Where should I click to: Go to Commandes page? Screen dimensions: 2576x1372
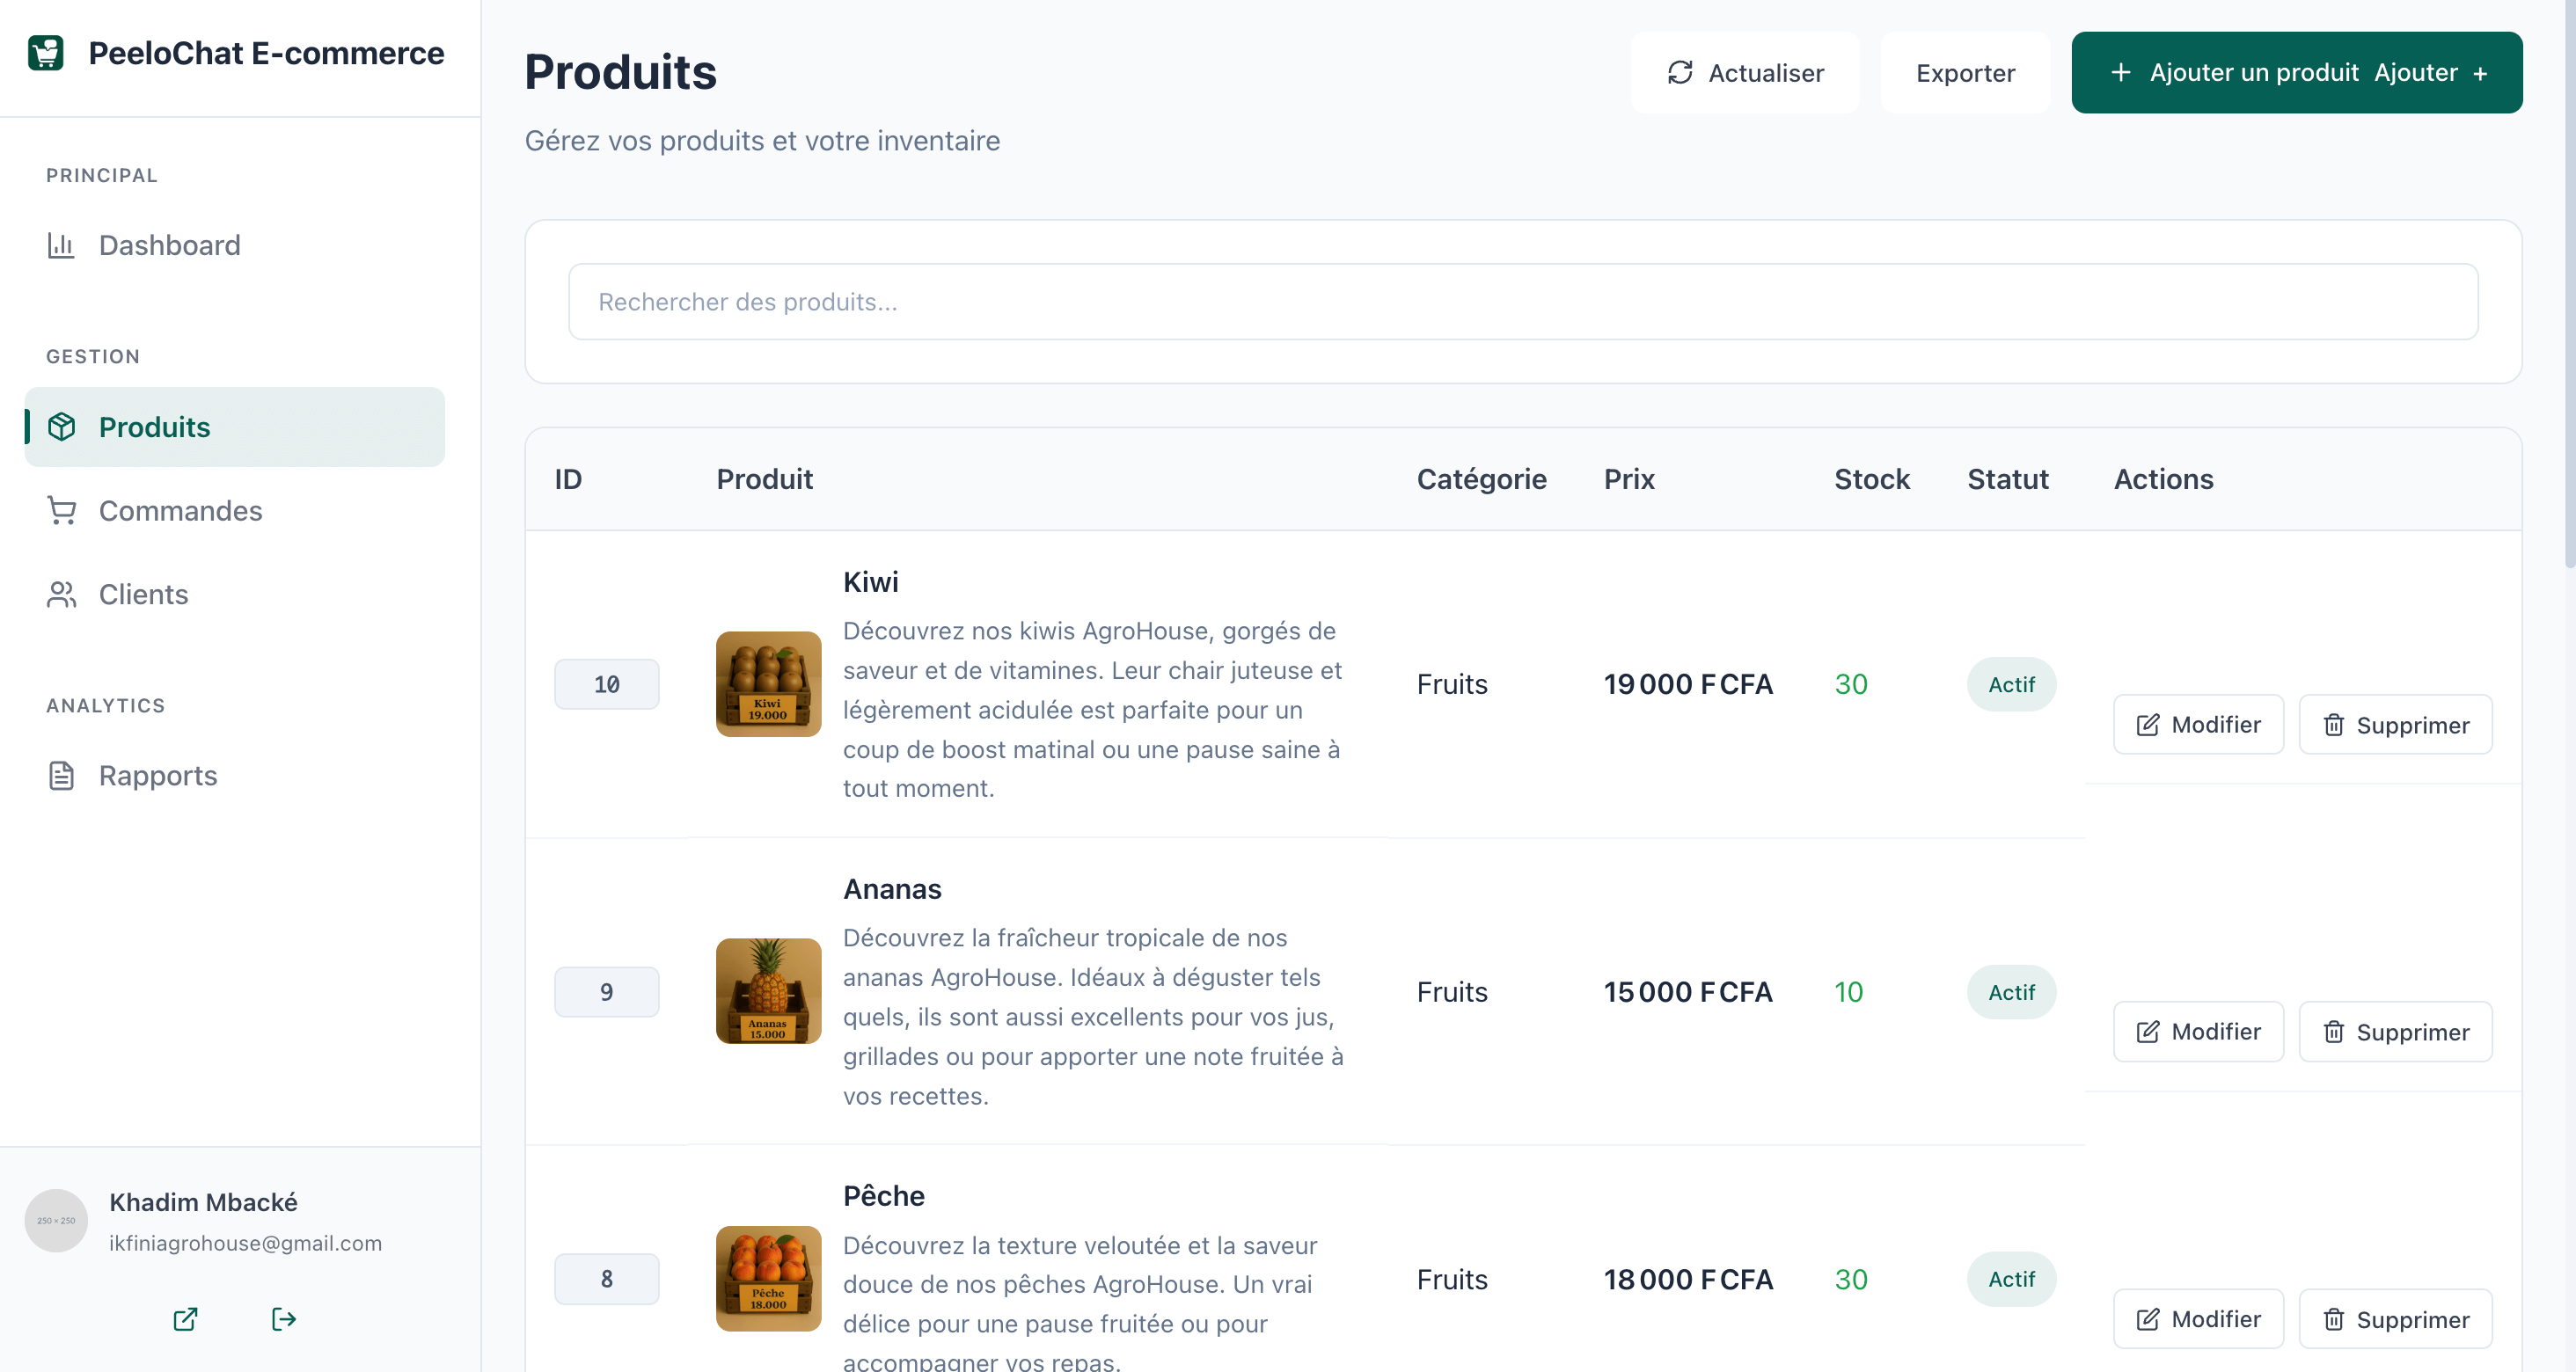234,511
